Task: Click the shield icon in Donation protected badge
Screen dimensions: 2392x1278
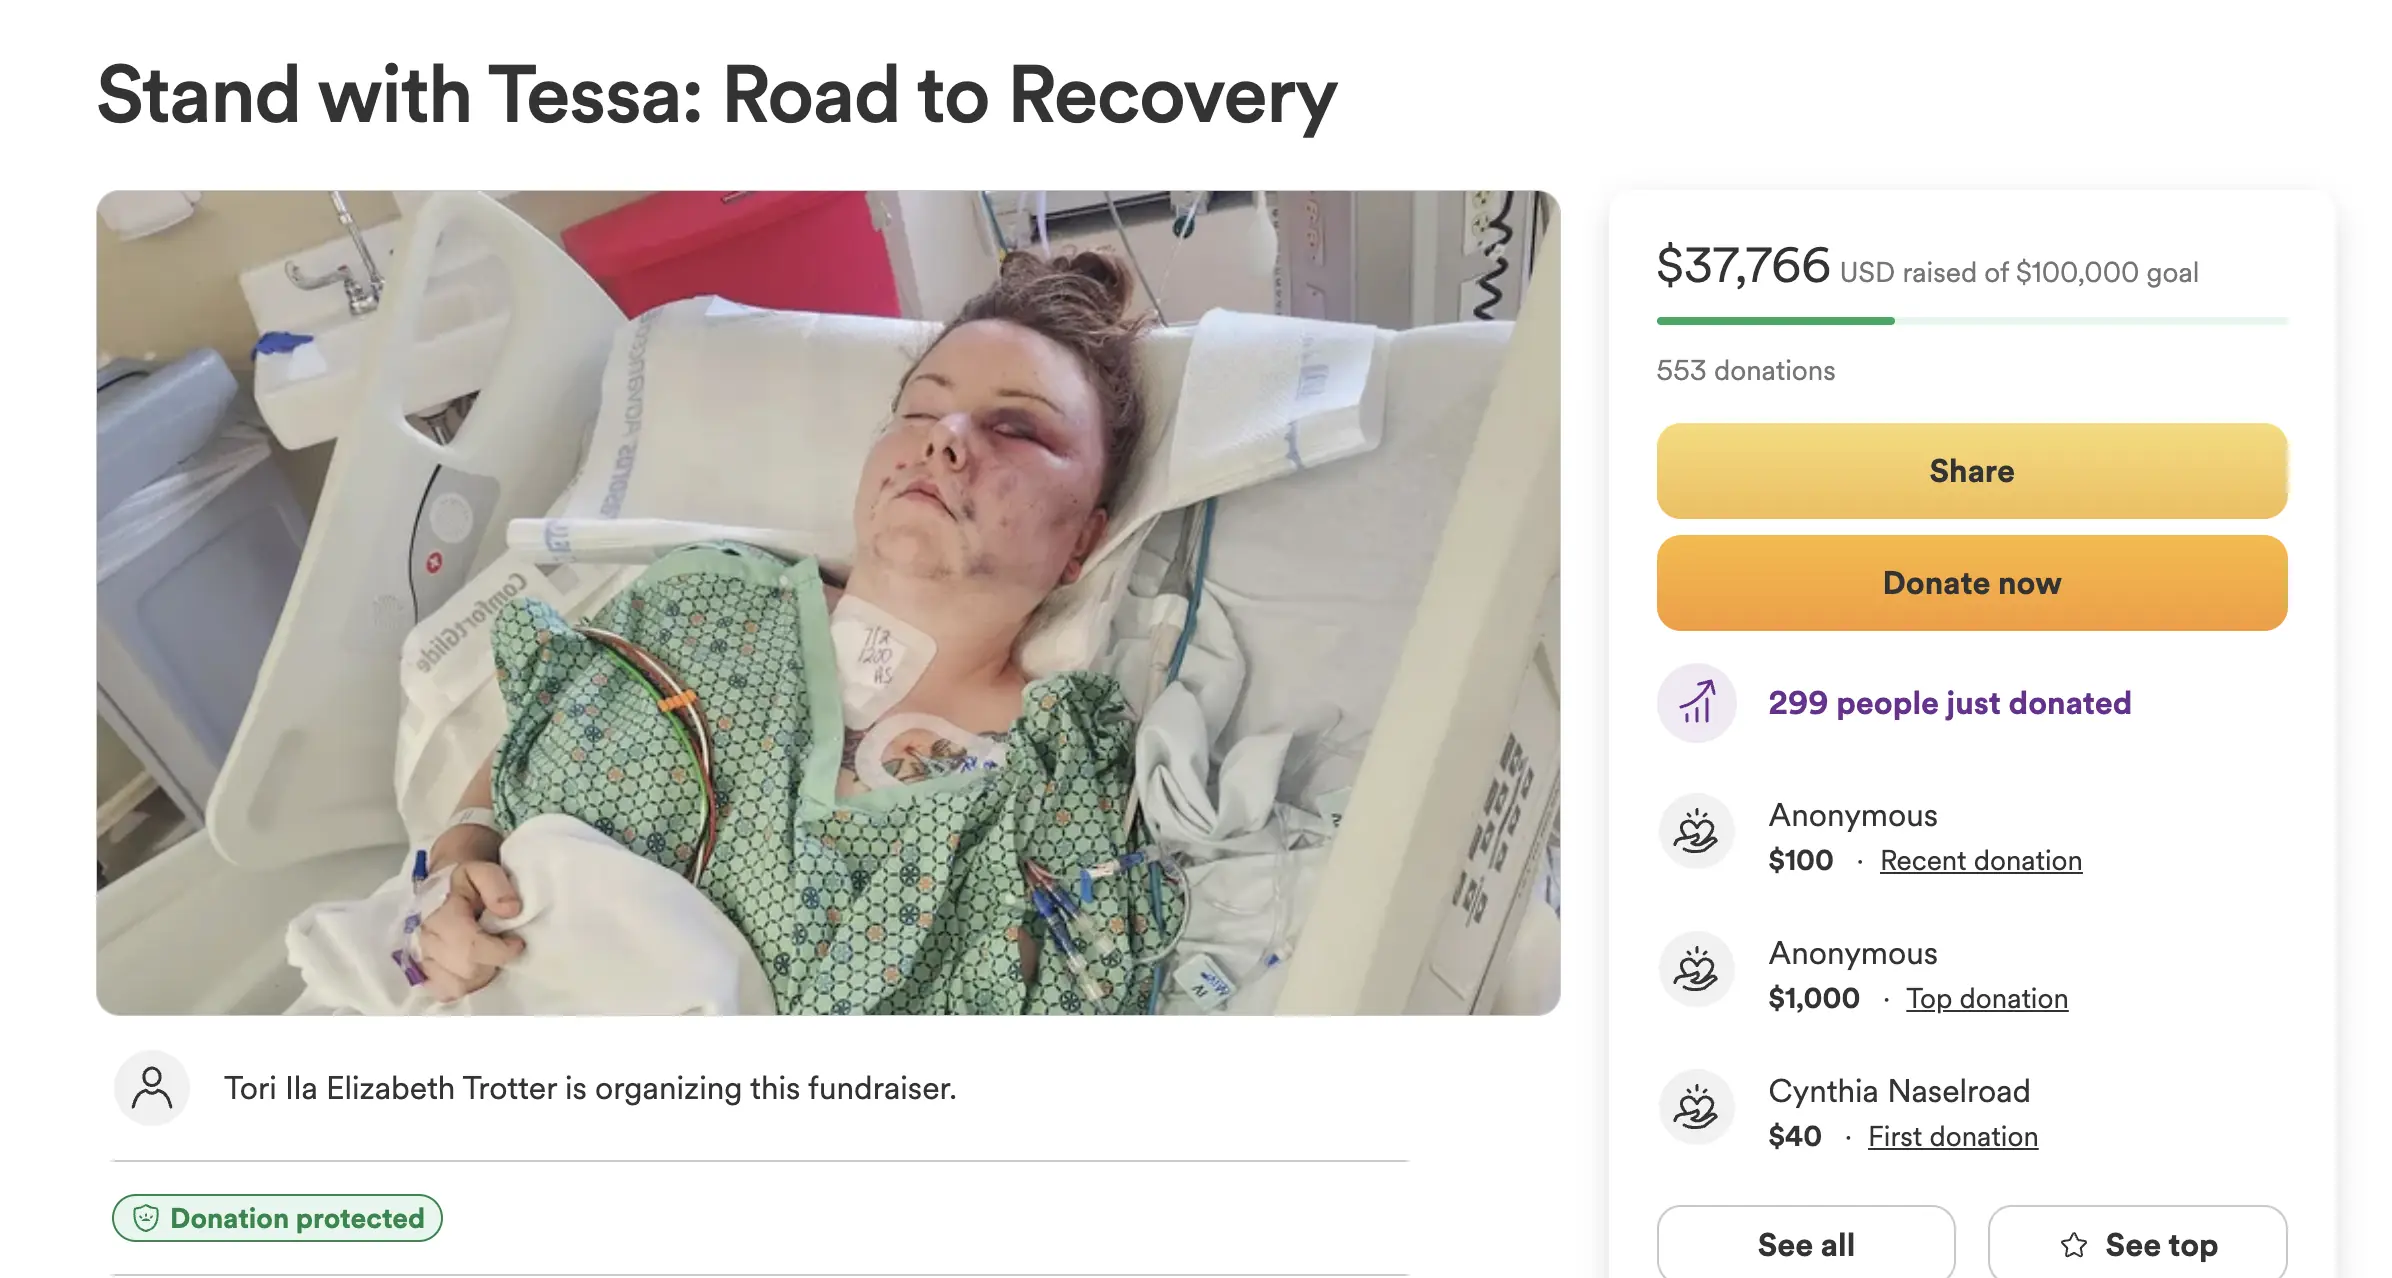Action: click(x=148, y=1218)
